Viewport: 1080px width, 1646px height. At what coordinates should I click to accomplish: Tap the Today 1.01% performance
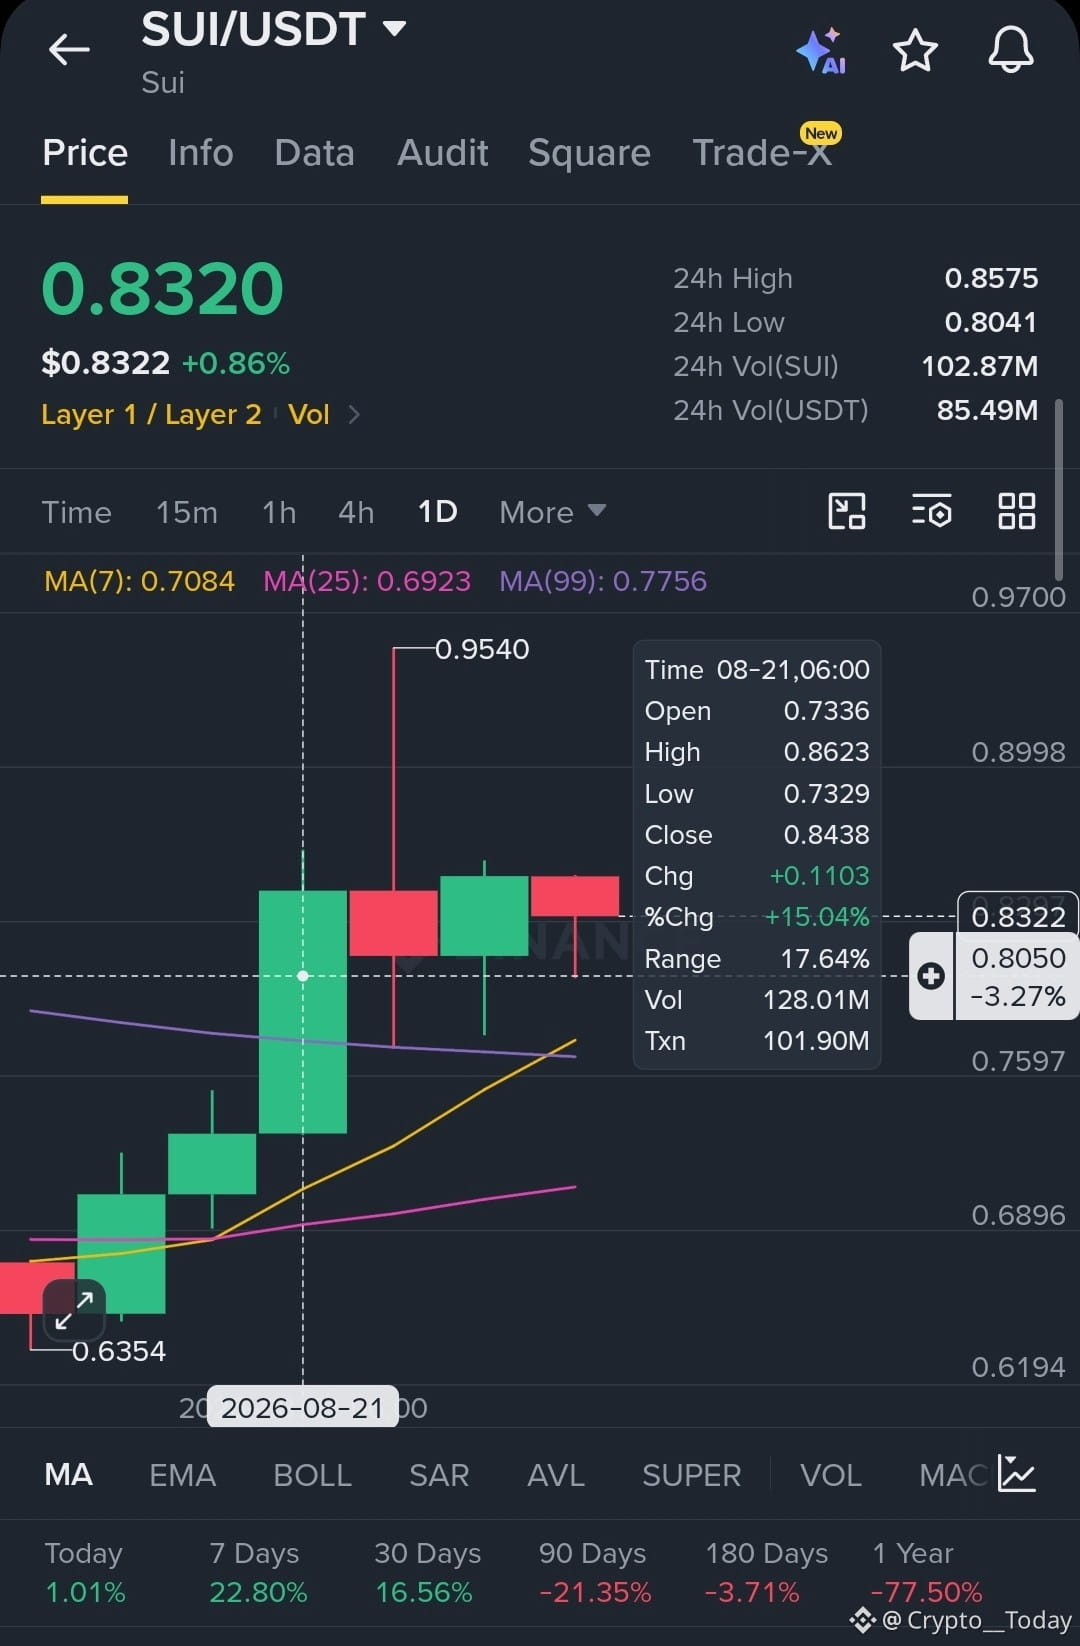click(85, 1572)
